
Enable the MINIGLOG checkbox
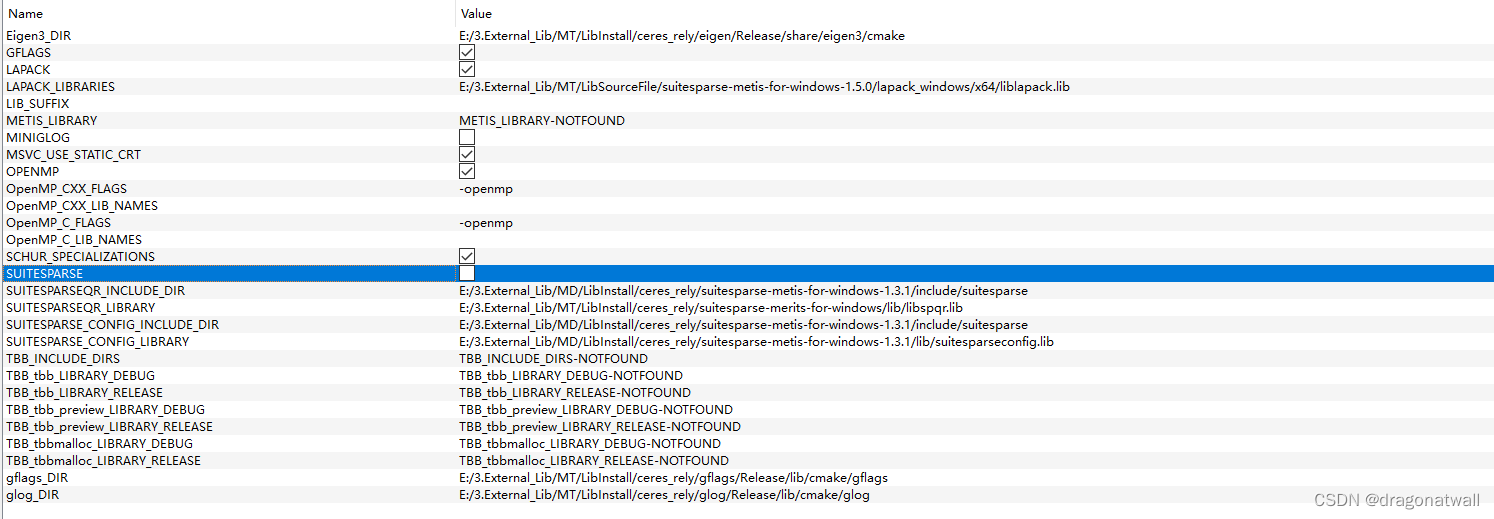[467, 137]
